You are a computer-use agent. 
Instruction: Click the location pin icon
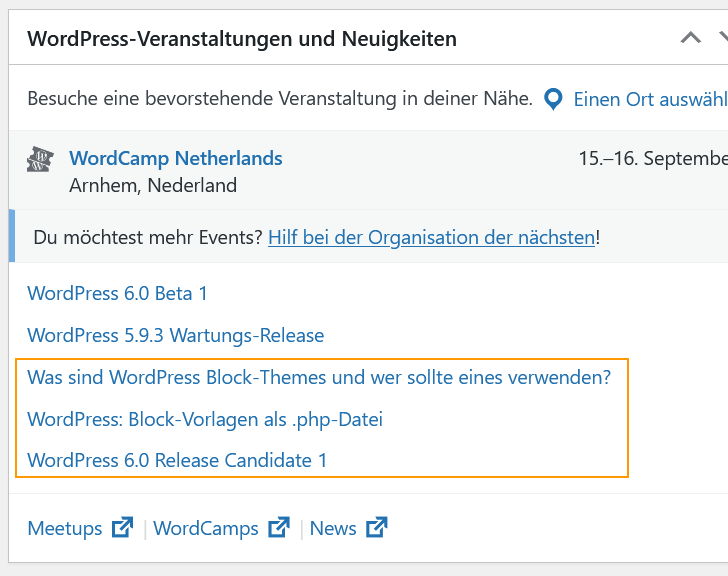pyautogui.click(x=553, y=99)
